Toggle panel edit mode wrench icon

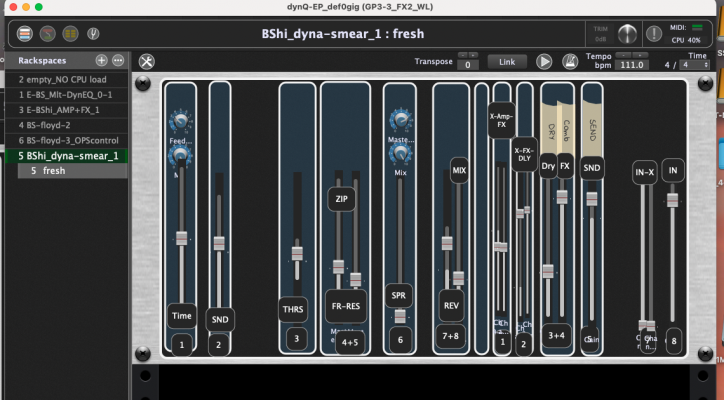[x=147, y=61]
